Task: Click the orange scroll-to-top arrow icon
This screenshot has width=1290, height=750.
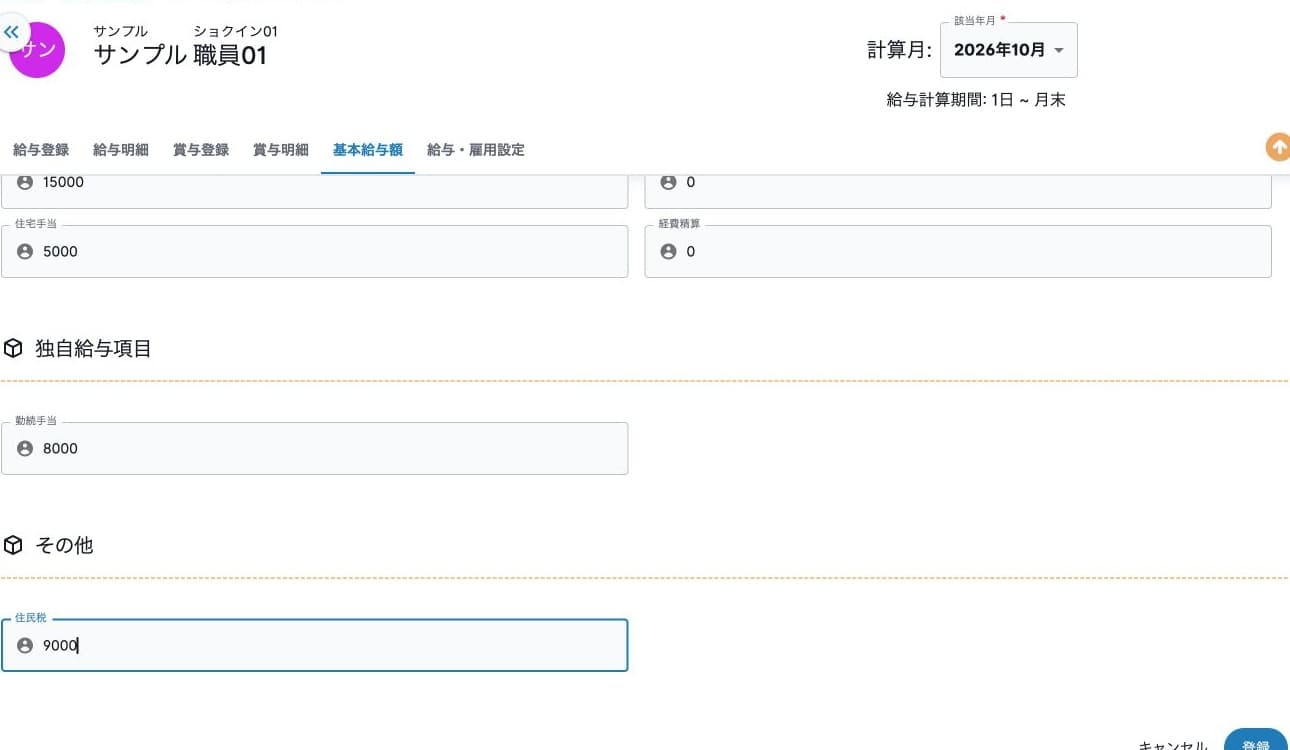Action: 1278,147
